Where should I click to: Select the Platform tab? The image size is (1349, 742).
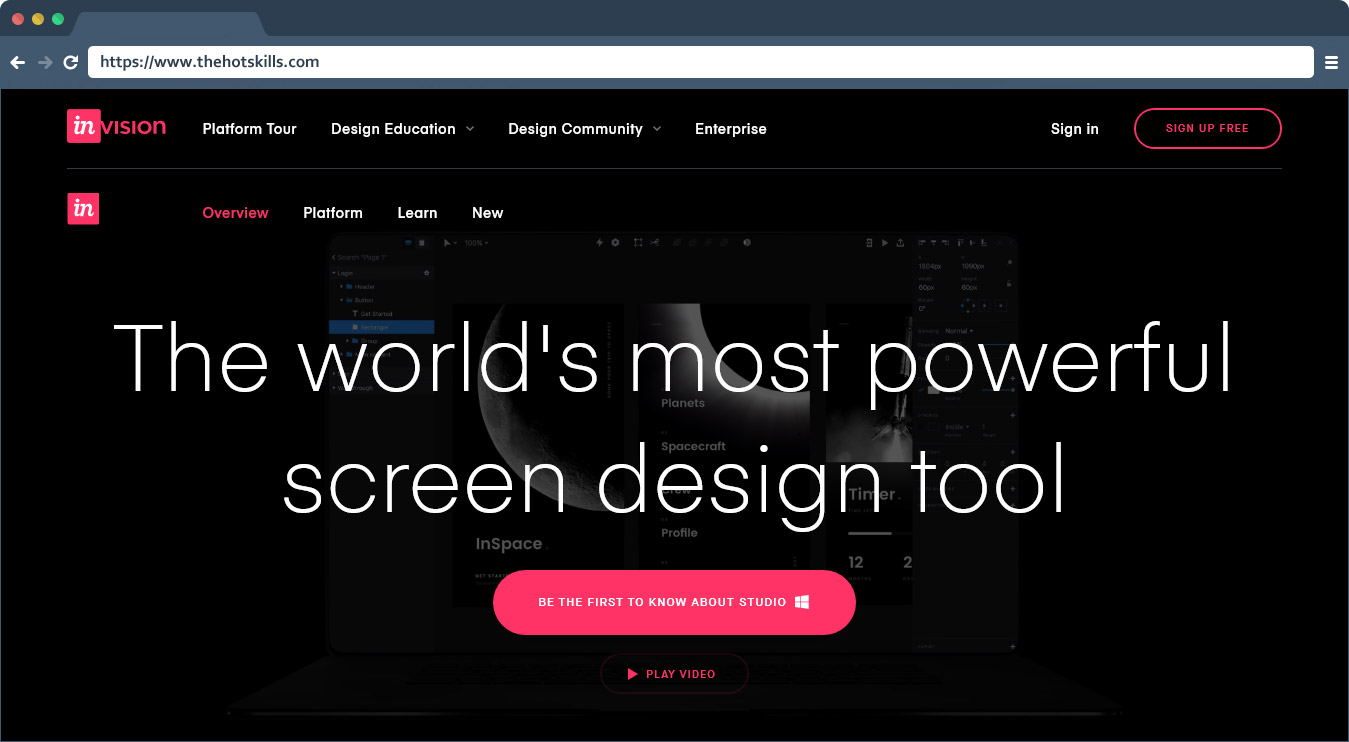pyautogui.click(x=333, y=213)
